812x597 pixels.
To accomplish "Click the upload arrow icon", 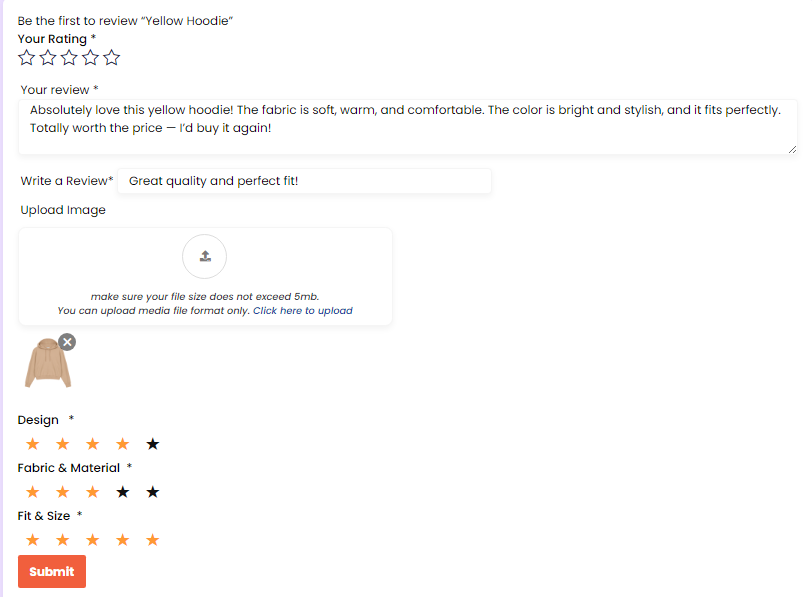I will point(205,256).
